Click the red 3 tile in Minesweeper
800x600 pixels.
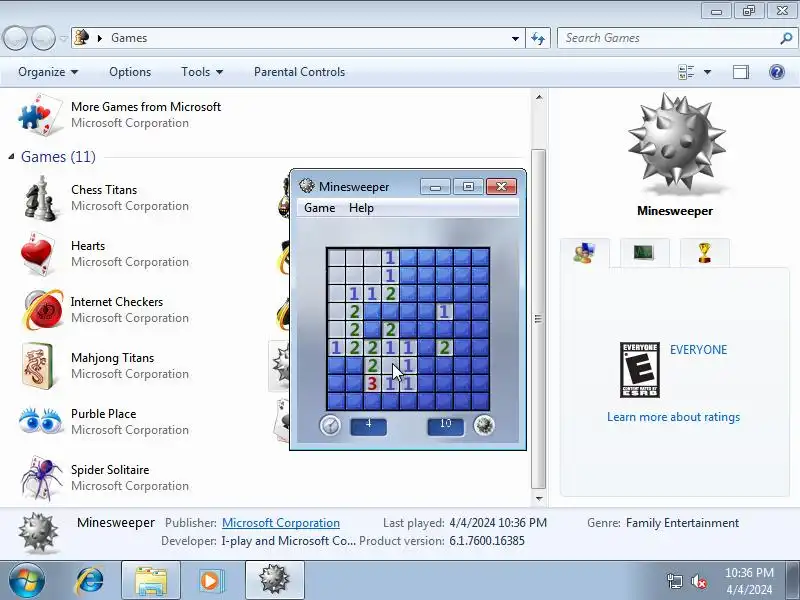coord(372,383)
